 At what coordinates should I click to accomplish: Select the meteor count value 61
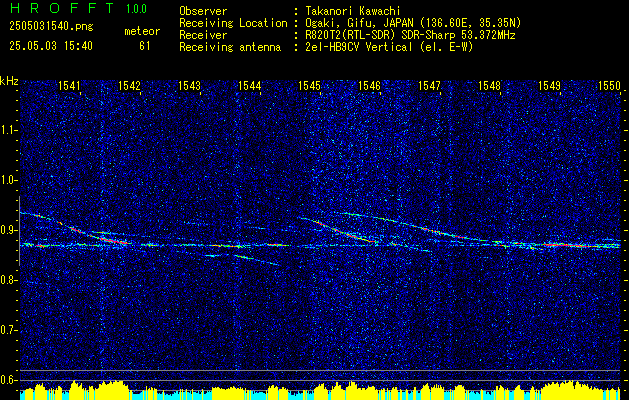tap(145, 46)
